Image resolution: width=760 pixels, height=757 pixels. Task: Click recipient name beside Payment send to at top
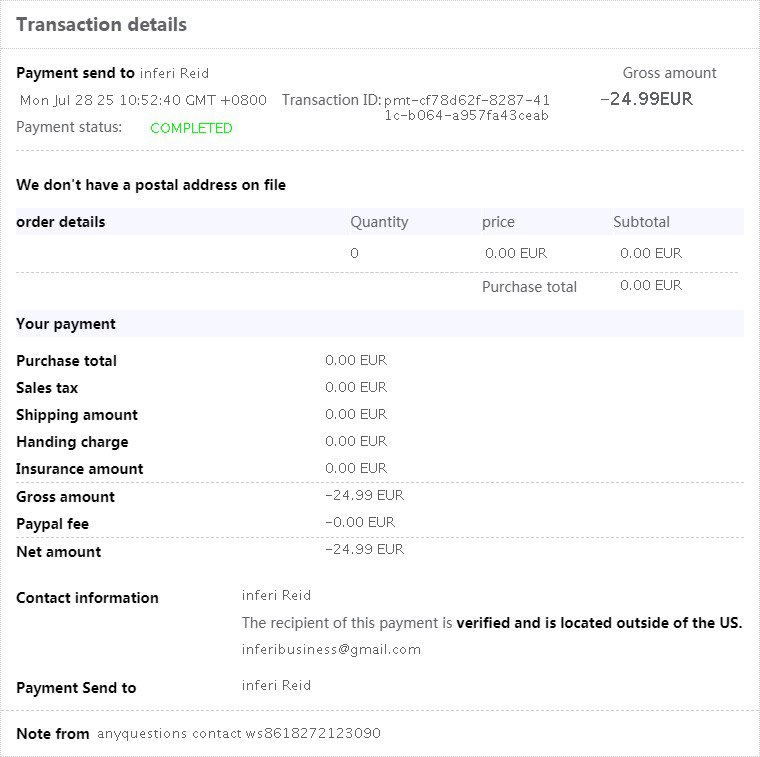(x=174, y=73)
